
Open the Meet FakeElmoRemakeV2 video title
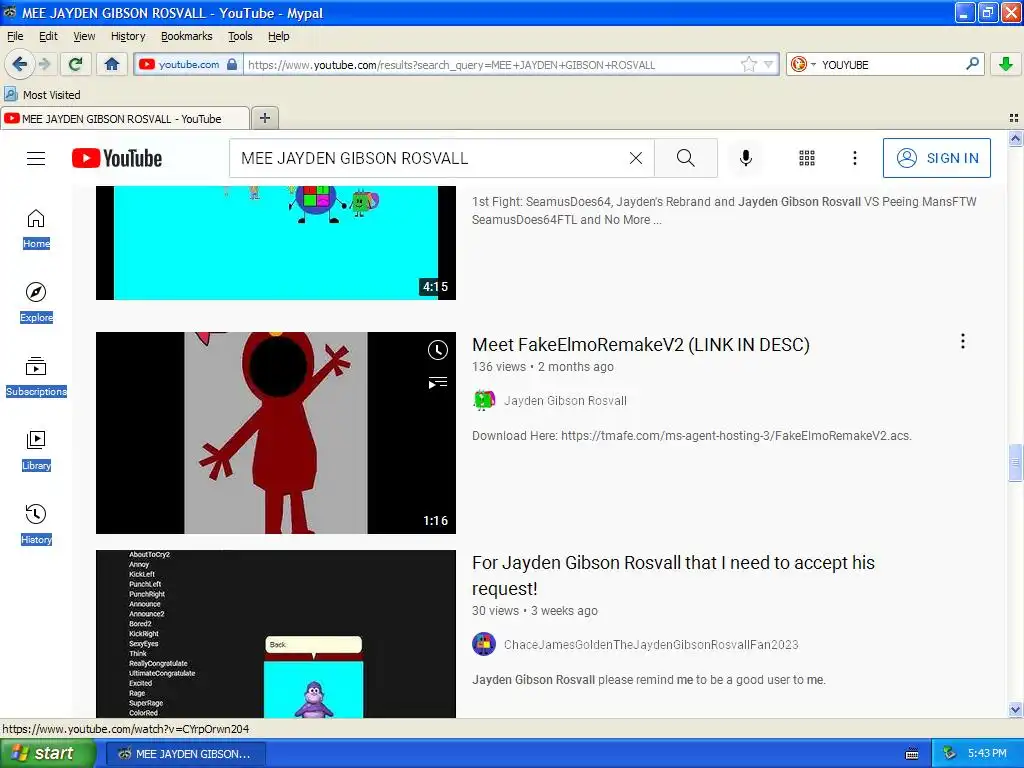point(641,345)
